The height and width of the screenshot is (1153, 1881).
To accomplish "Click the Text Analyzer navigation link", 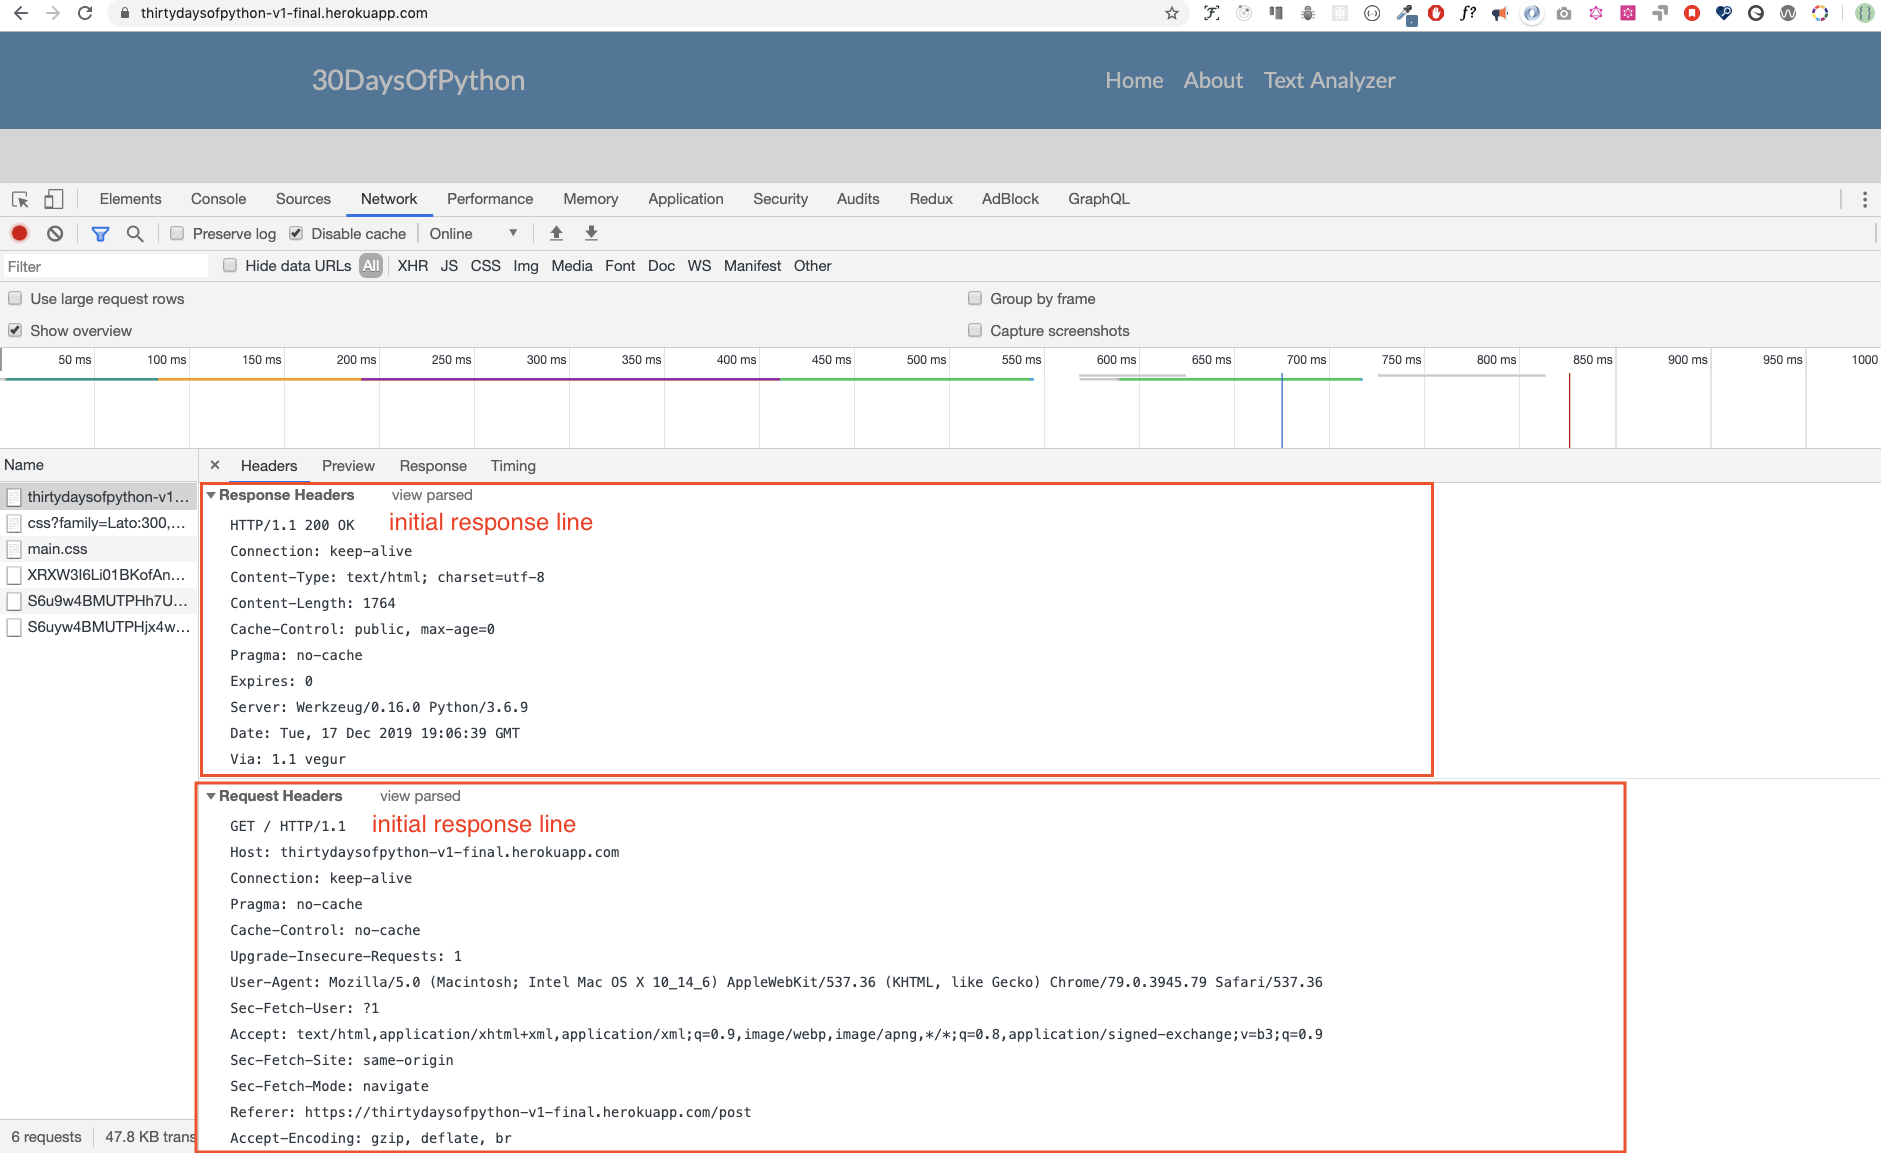I will pyautogui.click(x=1329, y=80).
